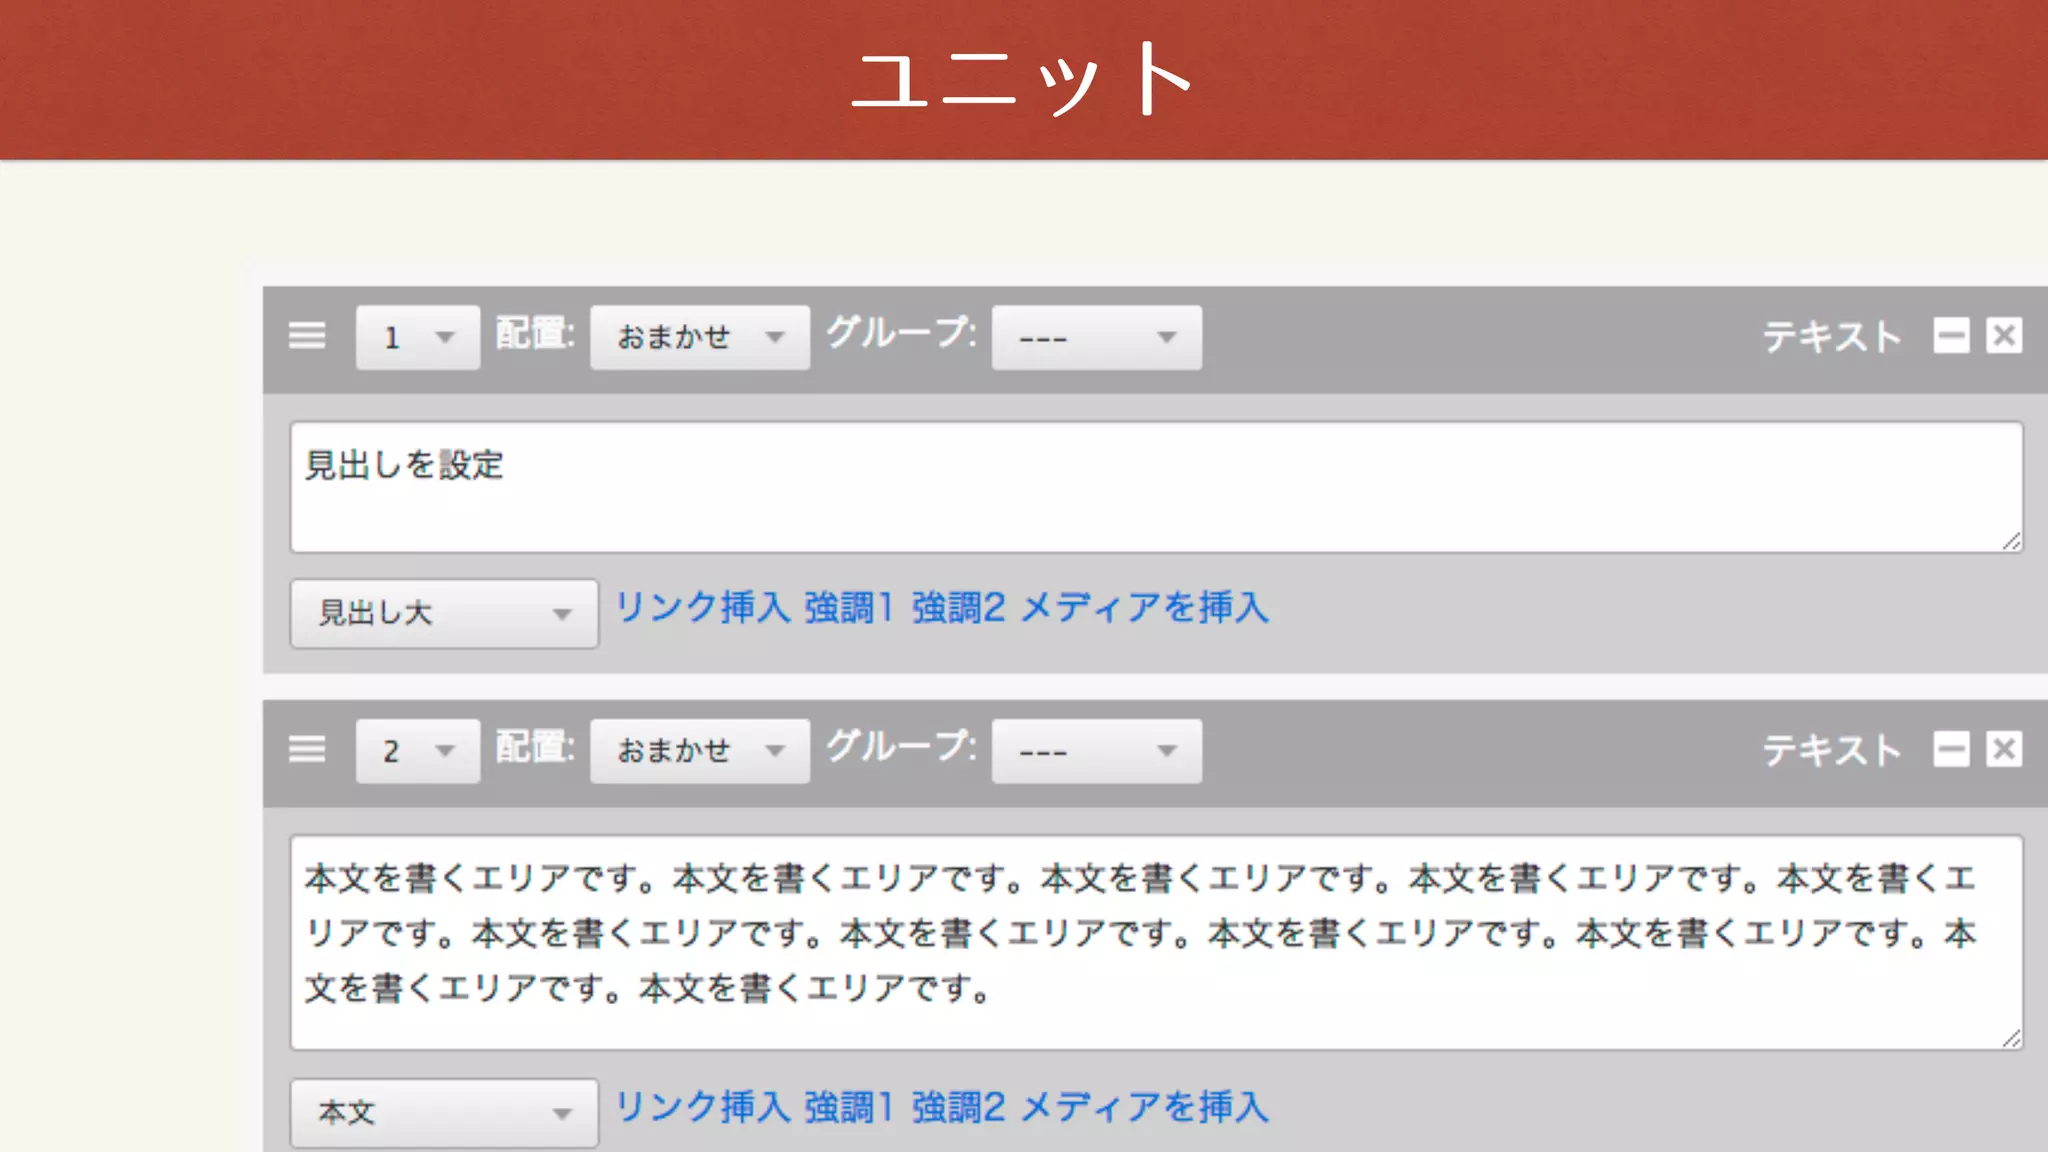Focus the textarea containing 見出しを設定
2048x1152 pixels.
[1157, 487]
